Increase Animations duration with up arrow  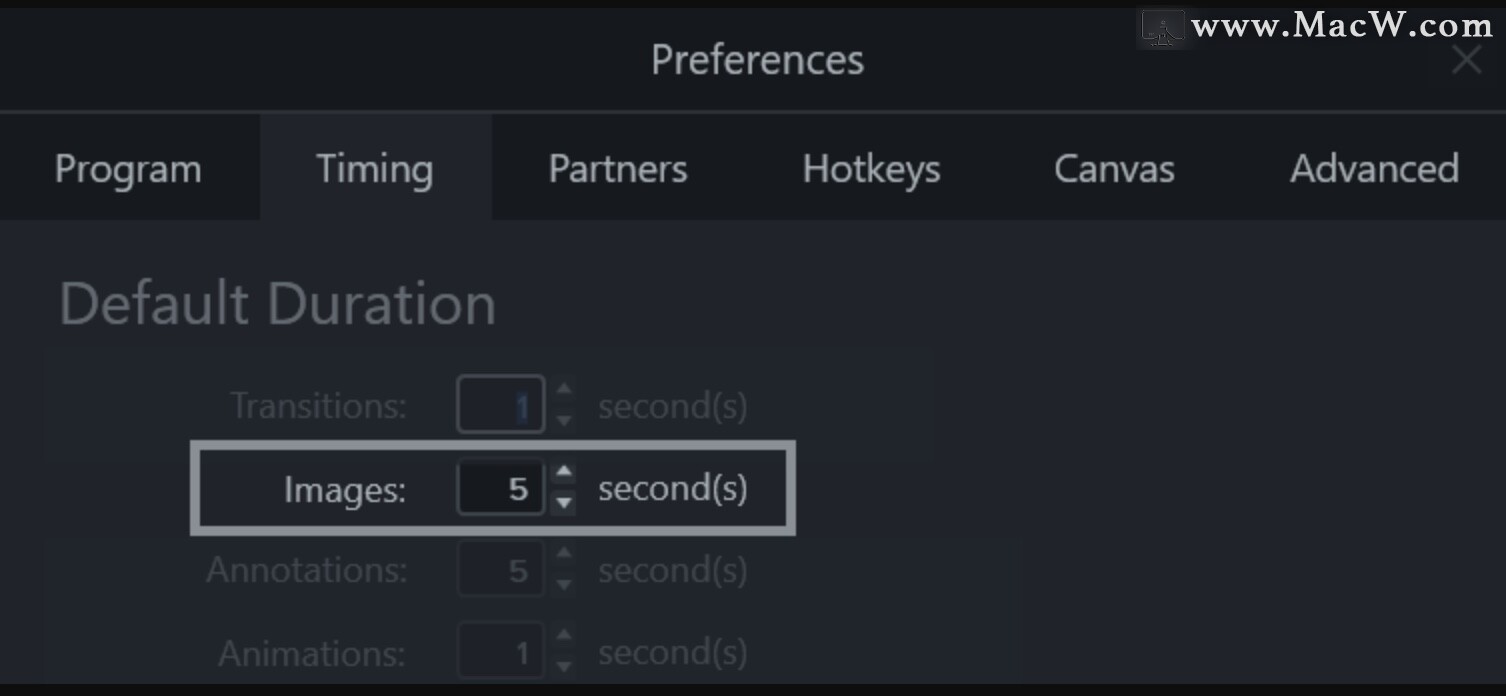coord(564,636)
